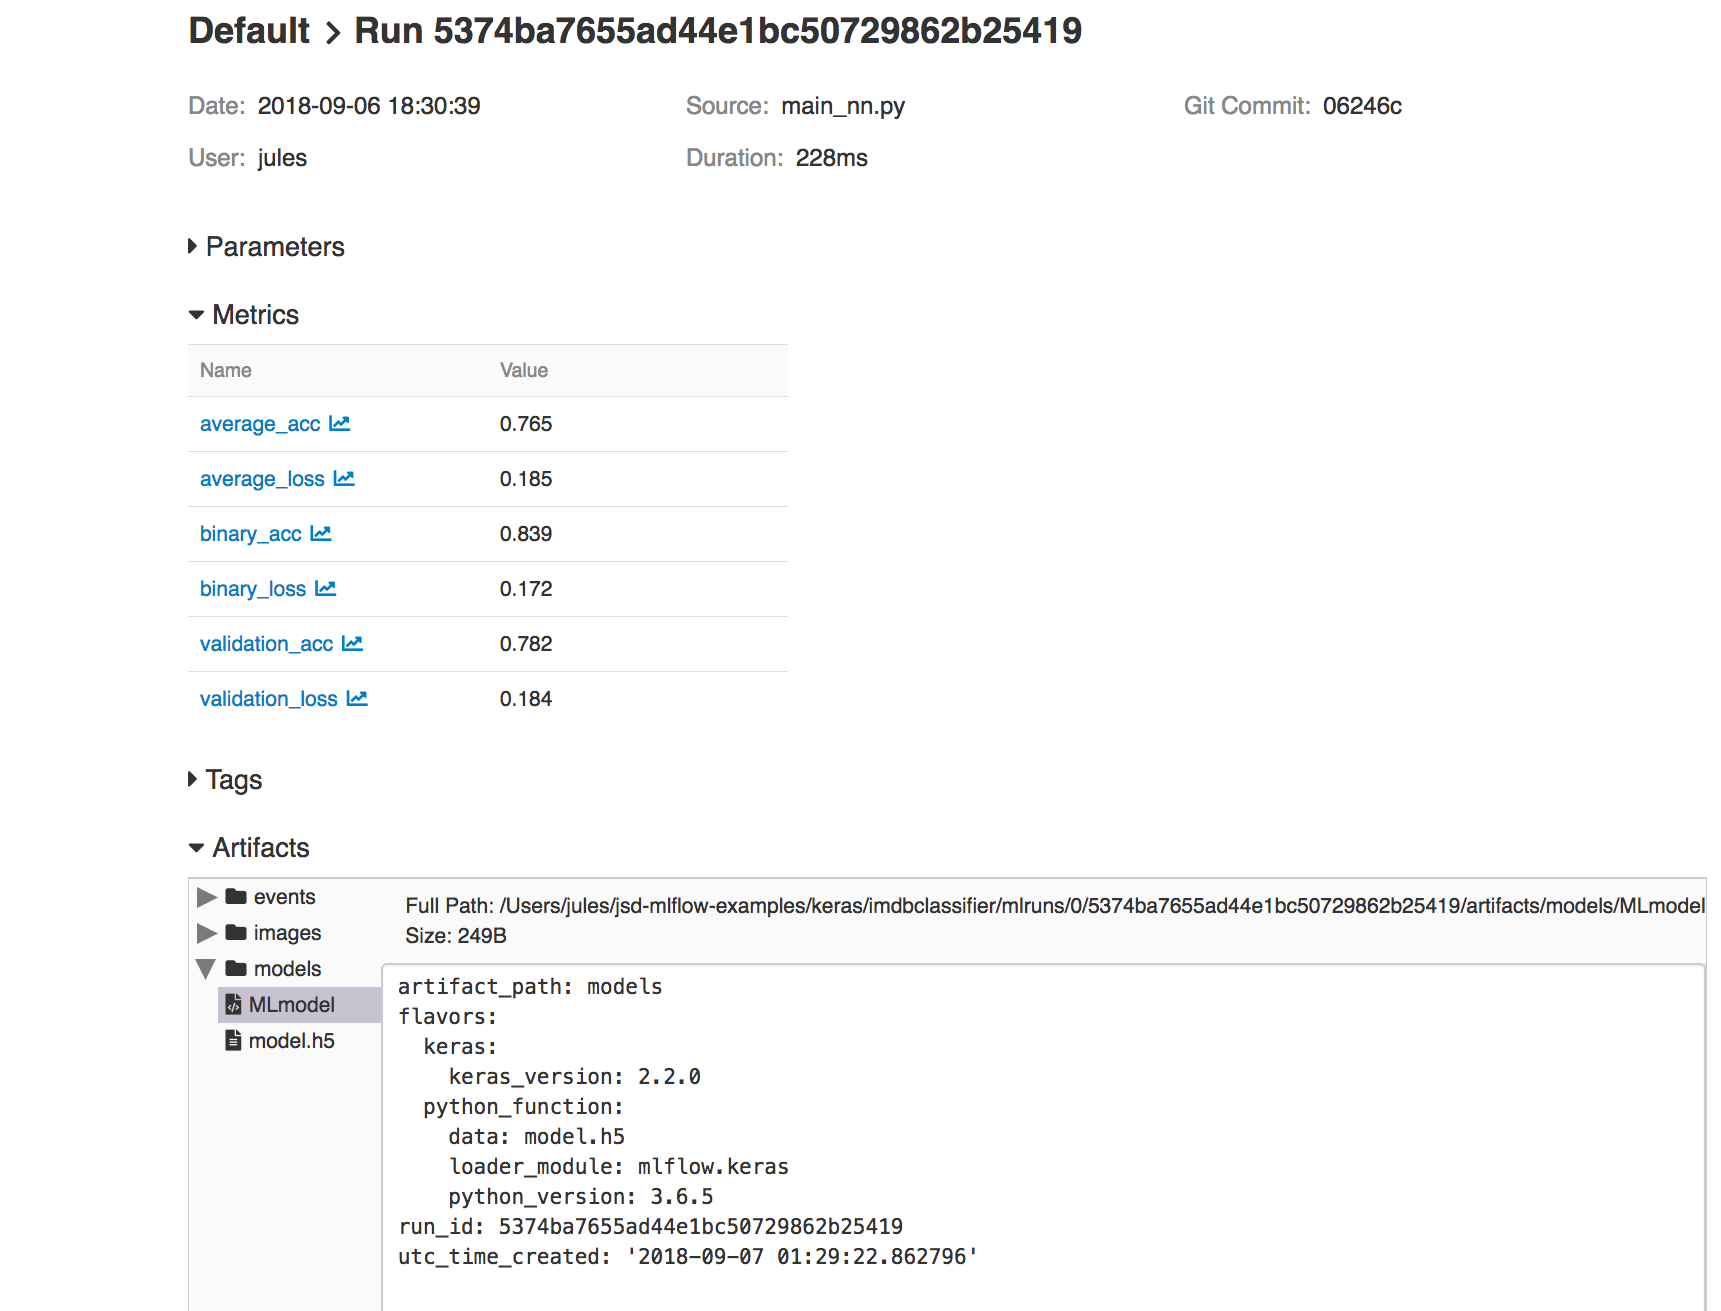Screen dimensions: 1721x1311
Task: Open the binary_loss metric link
Action: click(x=253, y=589)
